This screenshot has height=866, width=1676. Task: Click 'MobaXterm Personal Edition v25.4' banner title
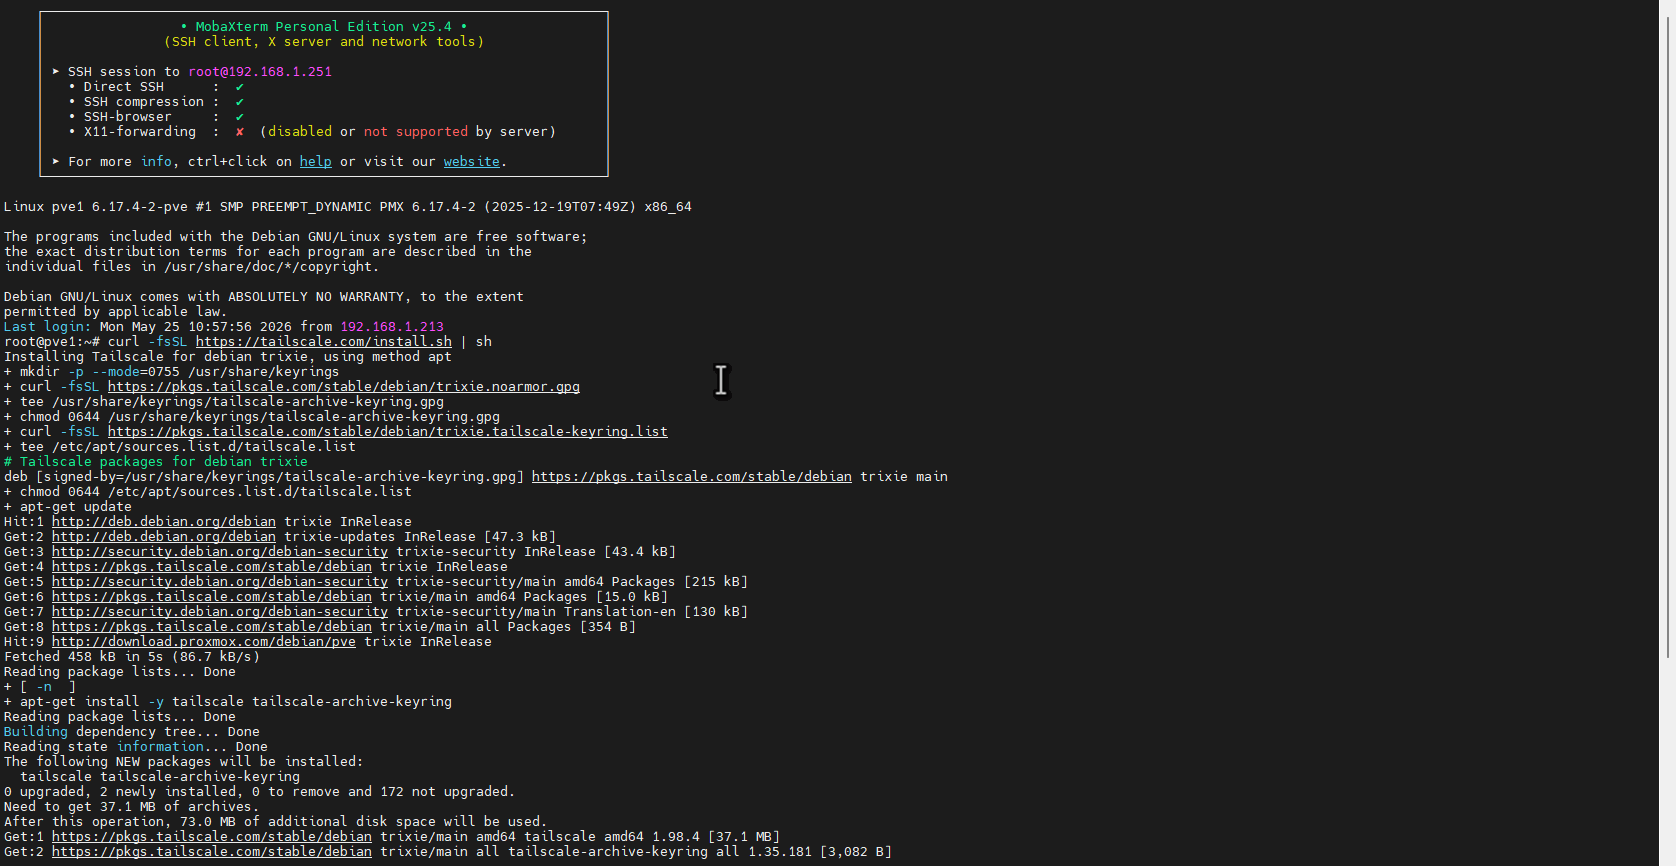tap(324, 27)
